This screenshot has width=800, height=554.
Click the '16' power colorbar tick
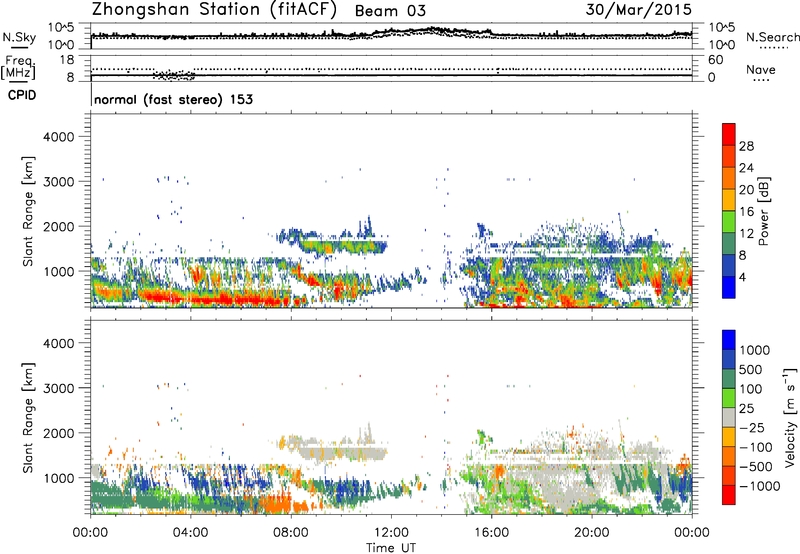pos(746,212)
